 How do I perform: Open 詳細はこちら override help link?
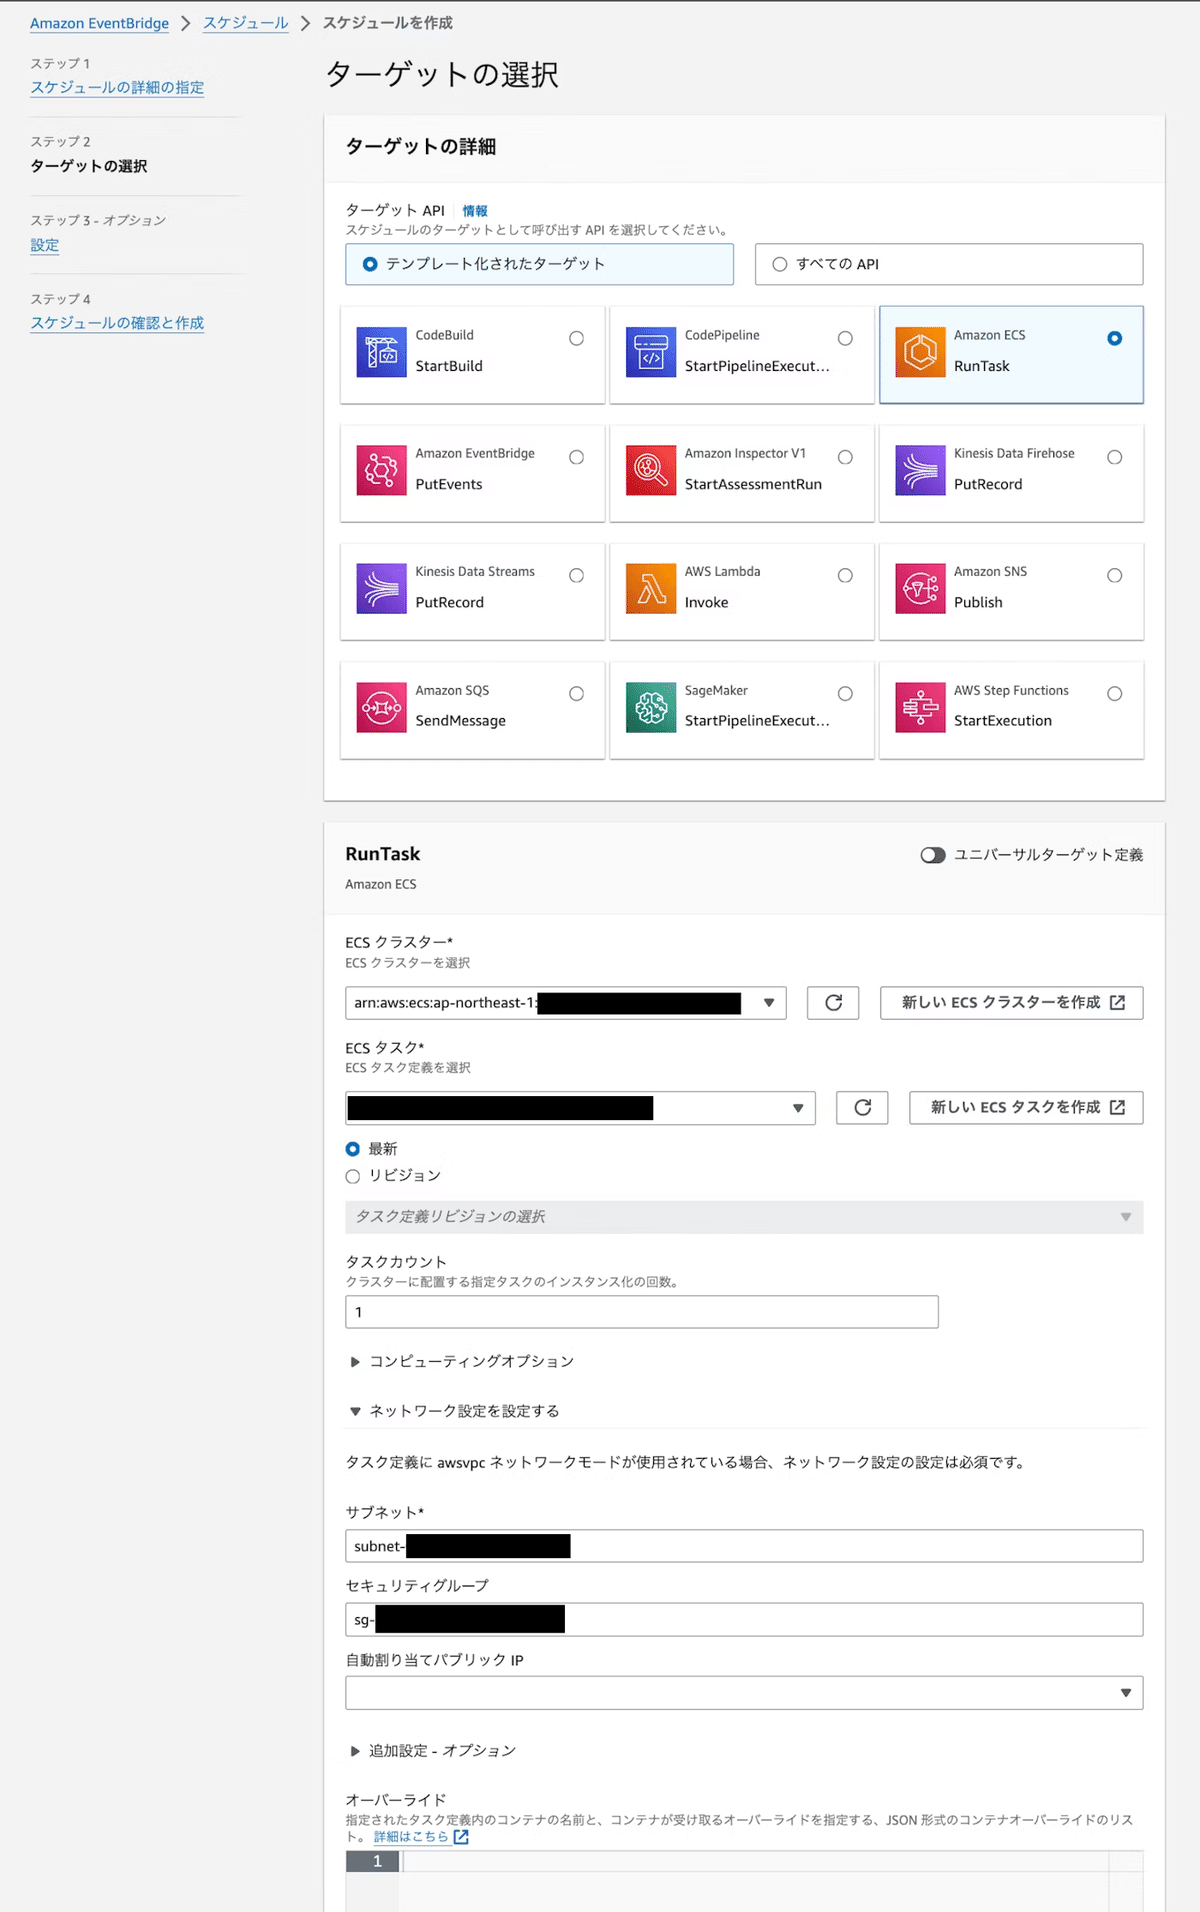tap(411, 1837)
